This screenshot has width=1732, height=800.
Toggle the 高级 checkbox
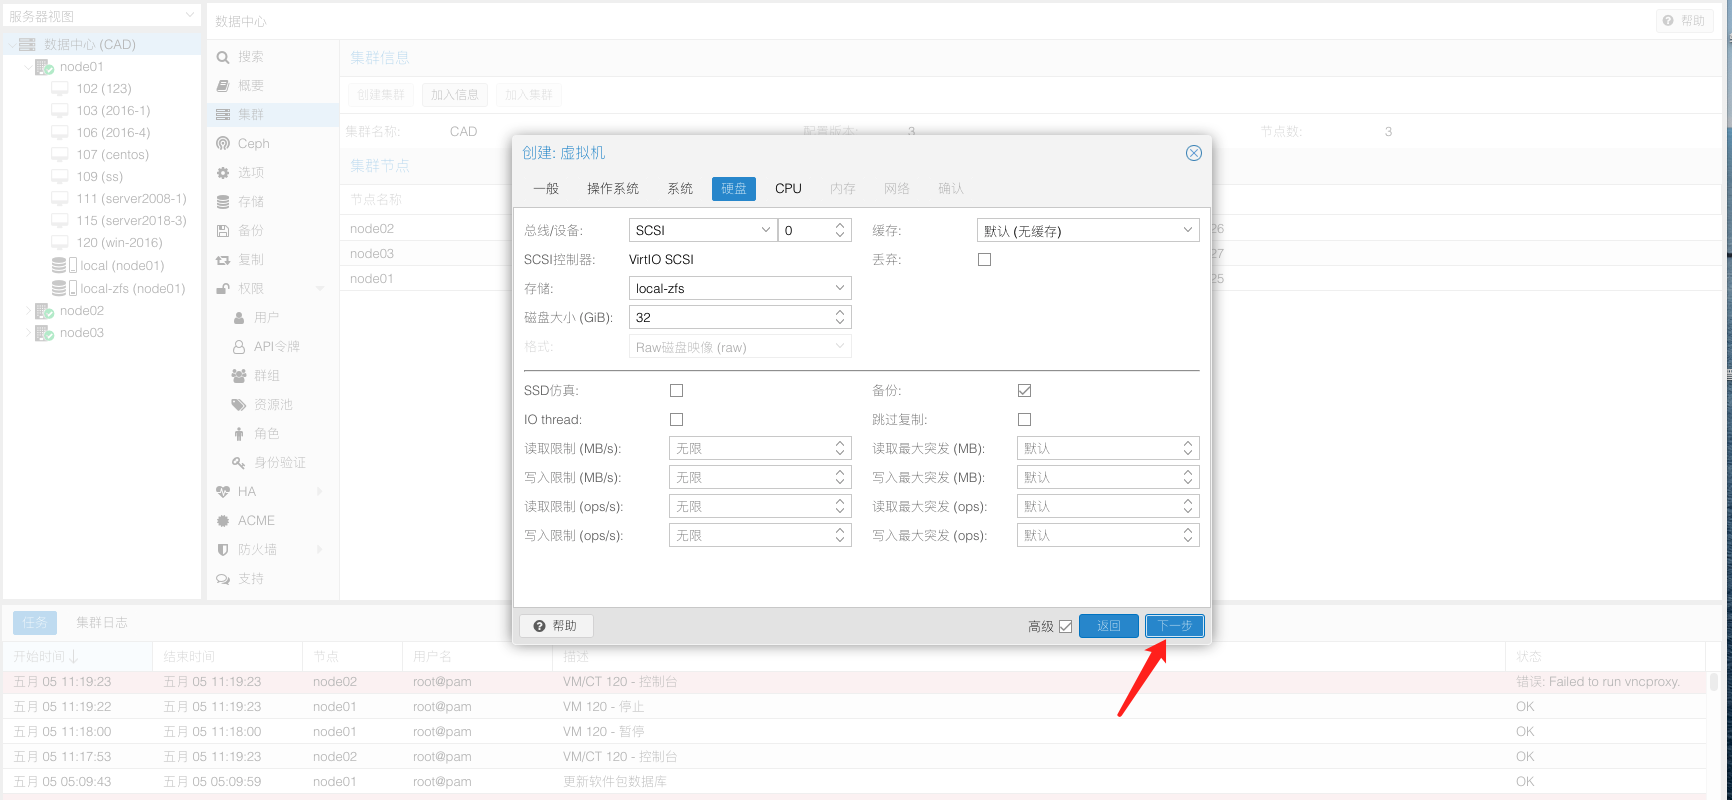1066,627
